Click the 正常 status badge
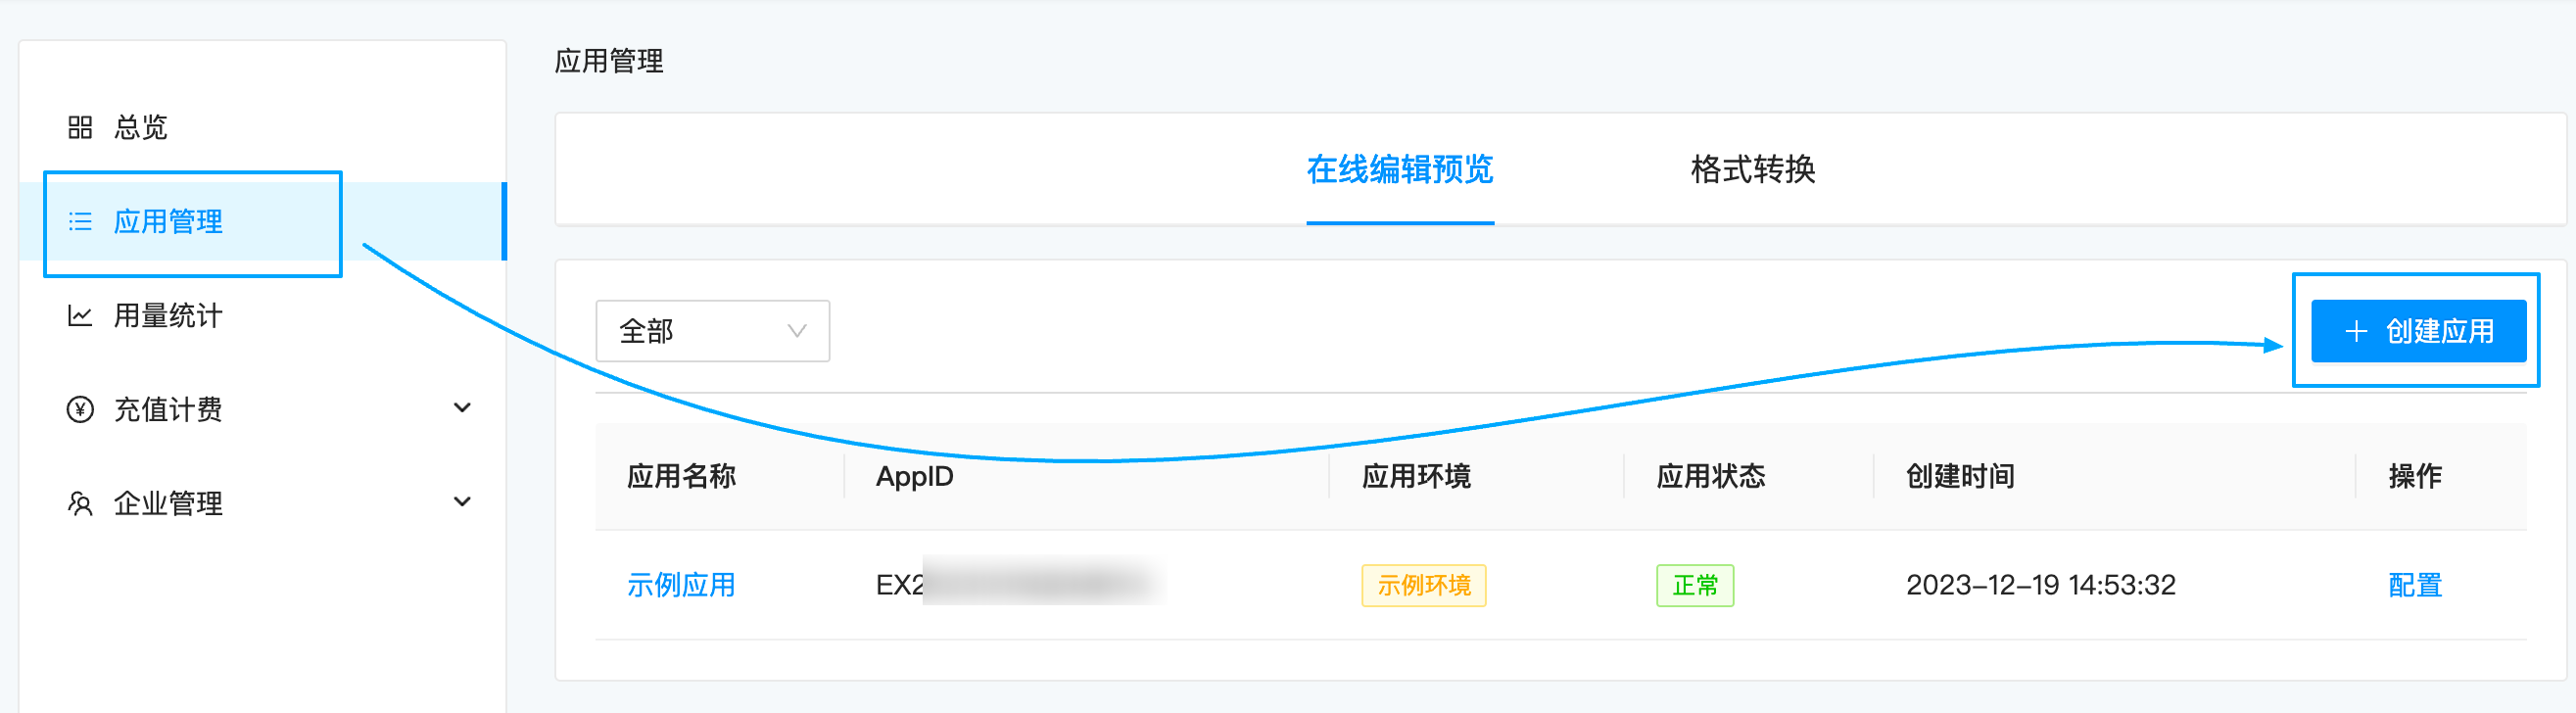The image size is (2576, 713). coord(1695,585)
